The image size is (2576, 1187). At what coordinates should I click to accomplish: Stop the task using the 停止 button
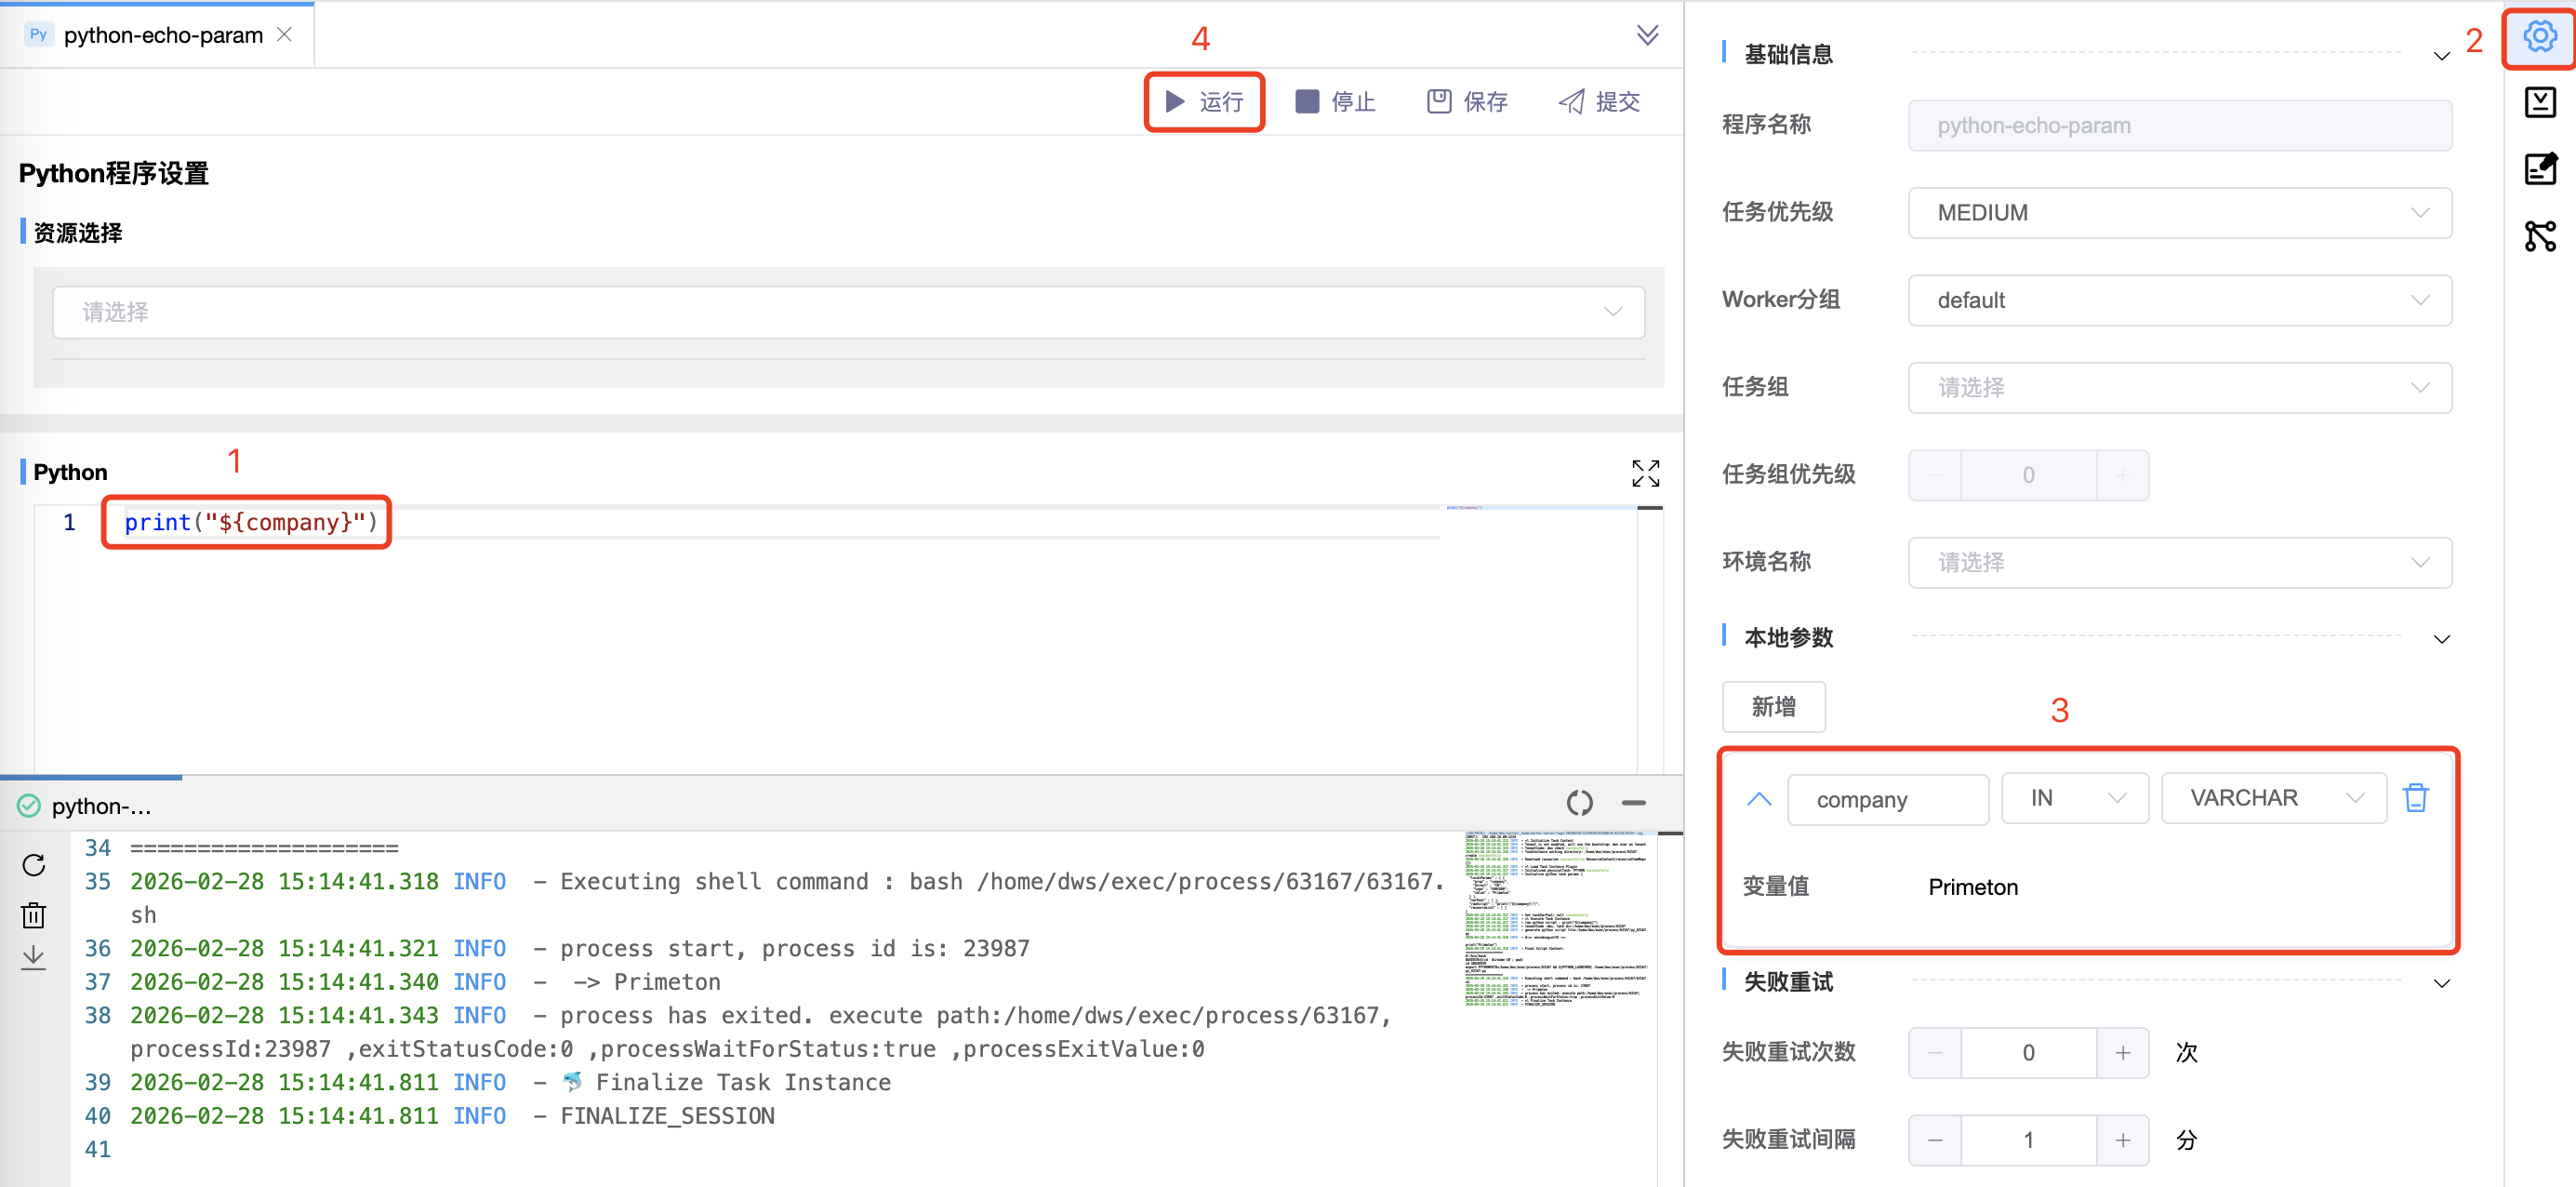point(1337,100)
